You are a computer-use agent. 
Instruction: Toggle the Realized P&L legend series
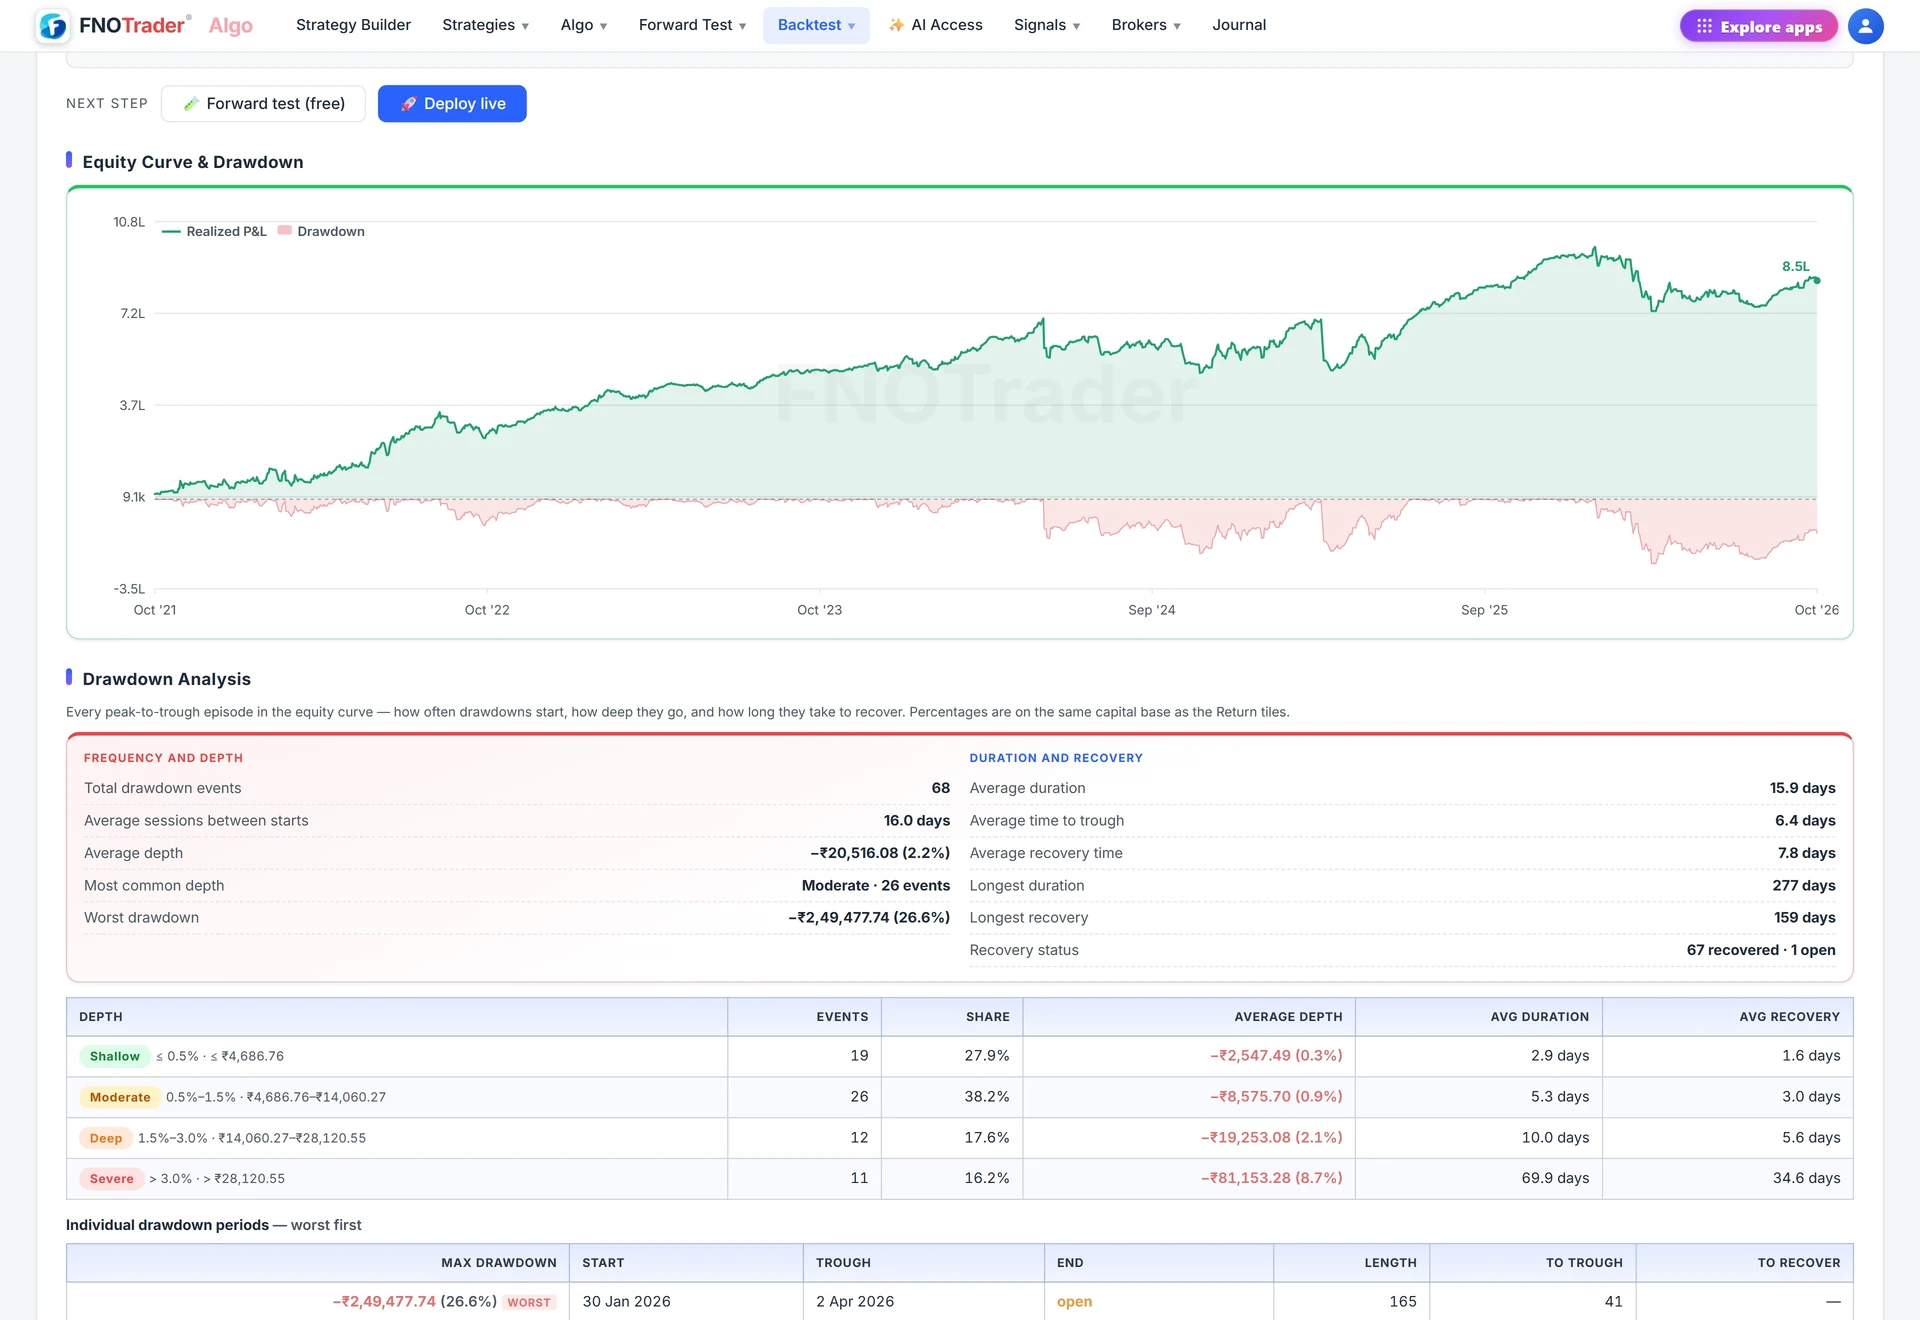point(214,231)
